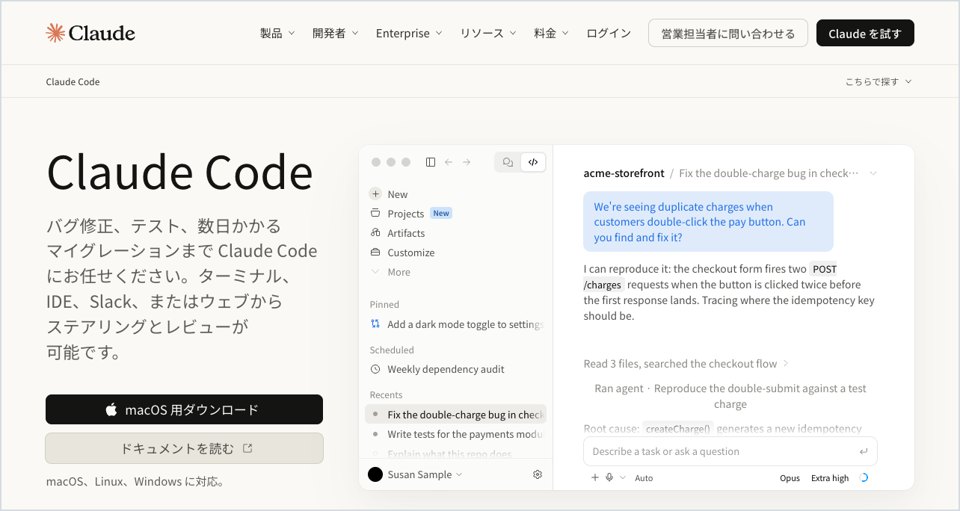Viewport: 960px width, 511px height.
Task: Open the settings gear icon
Action: (538, 474)
